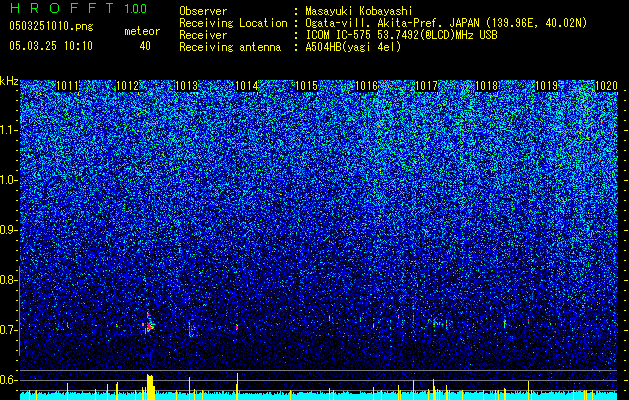Image resolution: width=629 pixels, height=400 pixels.
Task: Click the meteor label
Action: [x=142, y=31]
